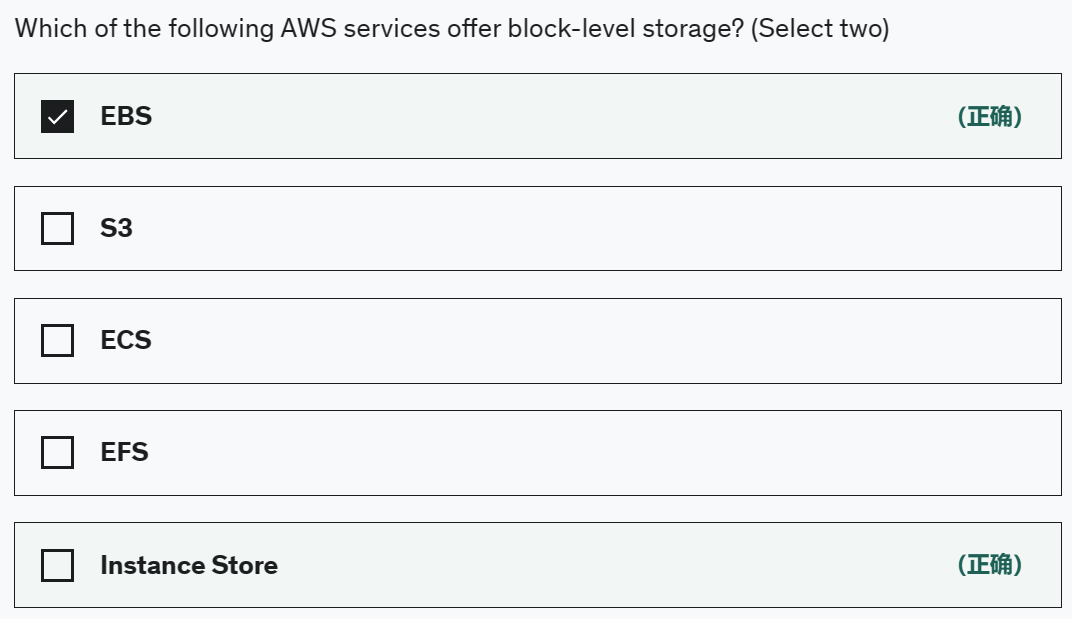Click the 正确 marker beside Instance Store
Viewport: 1072px width, 619px height.
(989, 565)
